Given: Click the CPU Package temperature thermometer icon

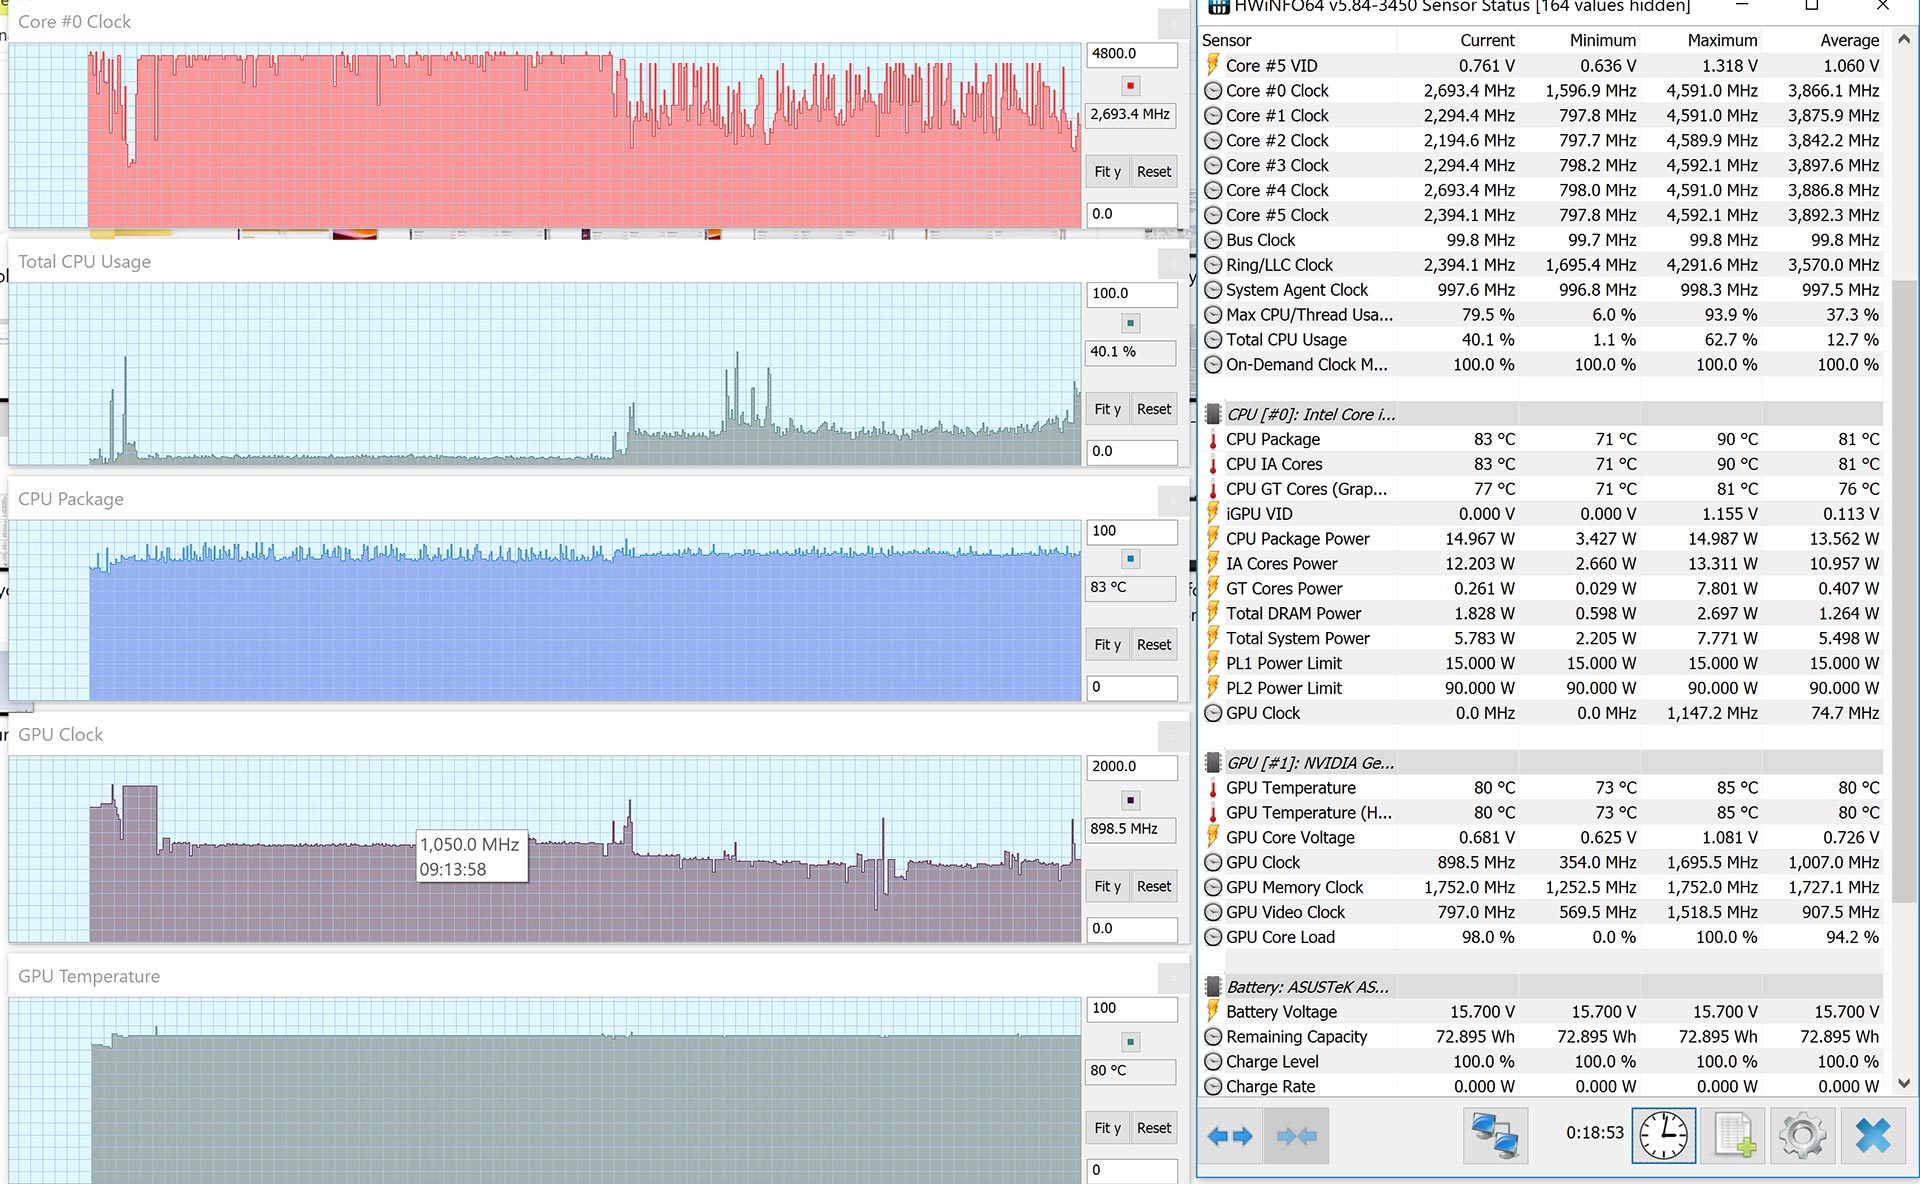Looking at the screenshot, I should pyautogui.click(x=1213, y=439).
